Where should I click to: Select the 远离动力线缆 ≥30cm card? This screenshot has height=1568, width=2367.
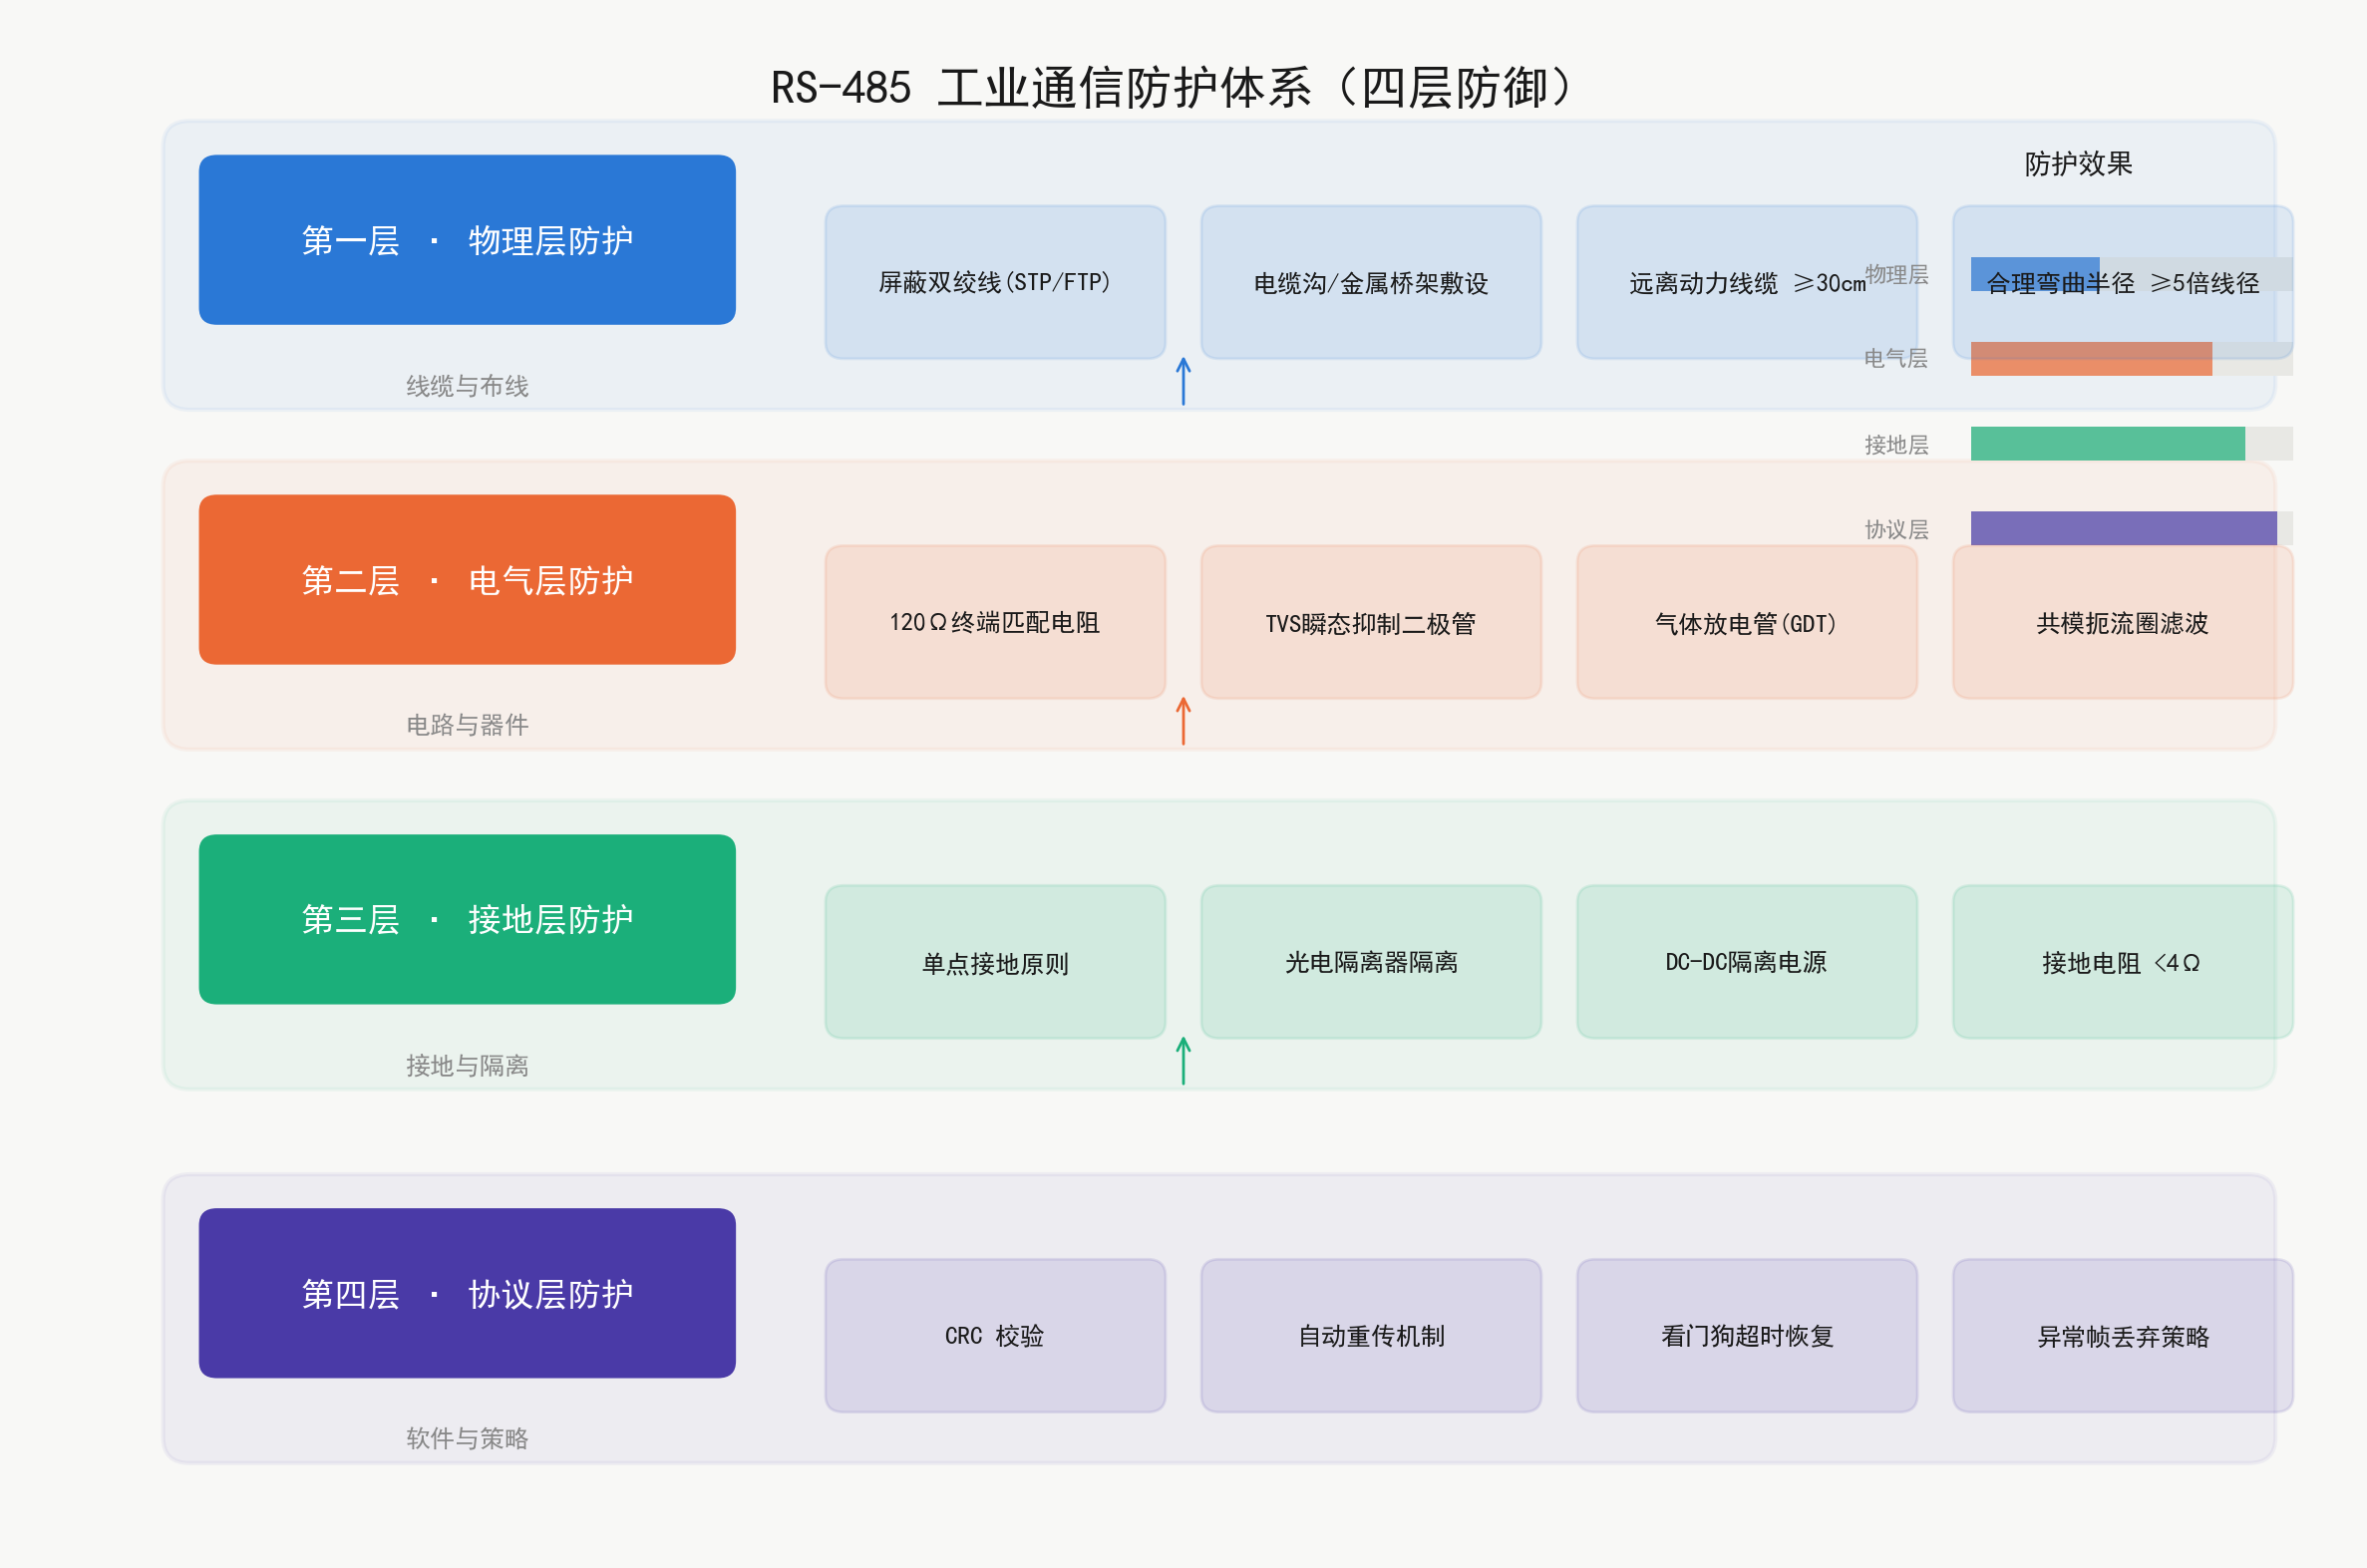click(x=1747, y=282)
